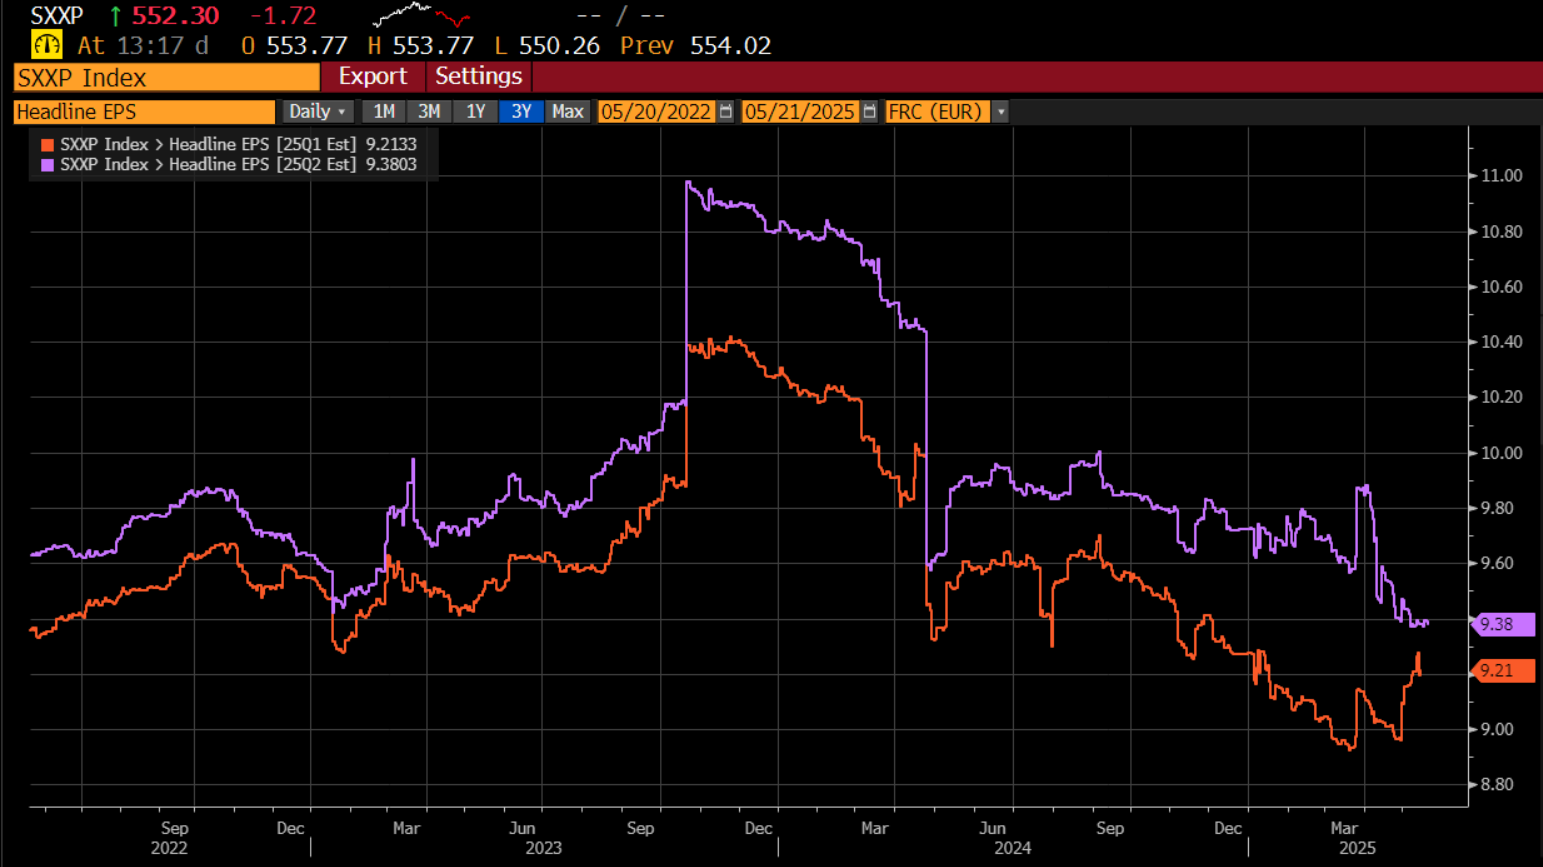This screenshot has height=867, width=1543.
Task: Click the intraday sparkline mini chart
Action: [421, 15]
